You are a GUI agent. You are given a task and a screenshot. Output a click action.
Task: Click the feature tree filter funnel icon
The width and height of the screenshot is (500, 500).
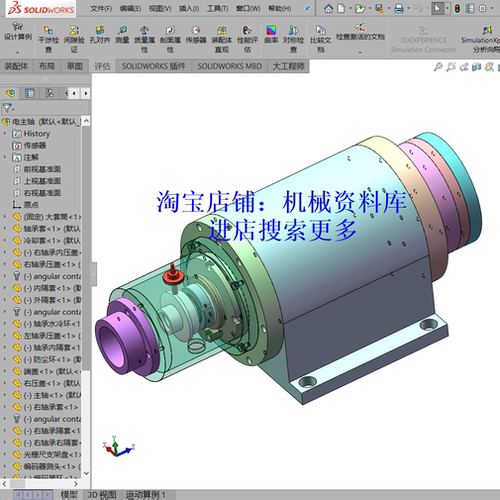pos(7,107)
